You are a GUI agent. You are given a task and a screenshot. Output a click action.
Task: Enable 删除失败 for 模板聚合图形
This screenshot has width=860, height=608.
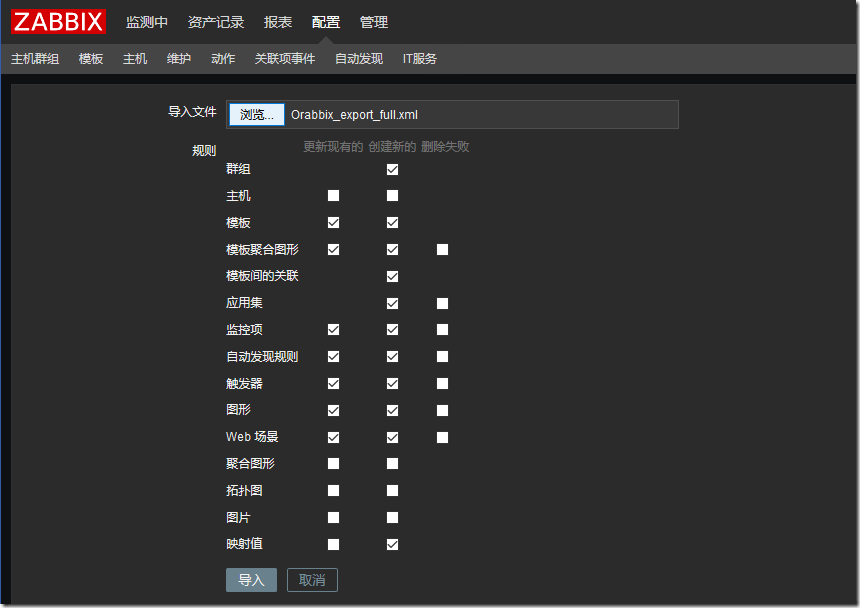(442, 249)
